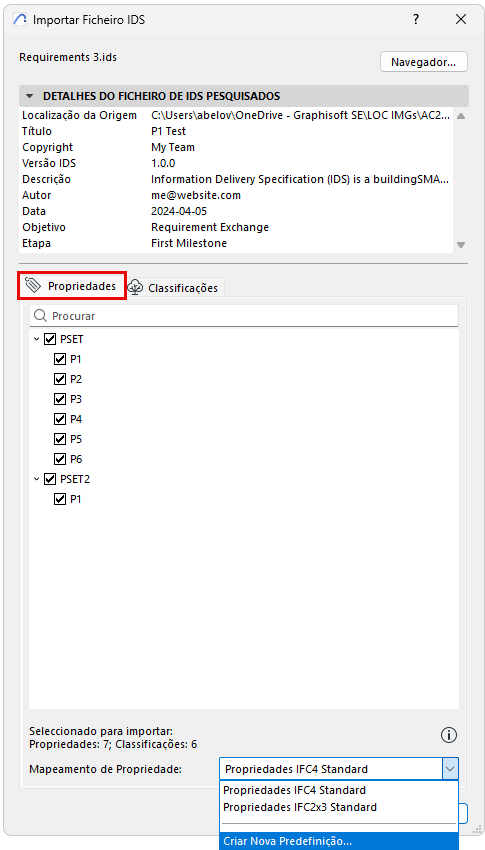Toggle the PSET group checkbox

point(50,339)
